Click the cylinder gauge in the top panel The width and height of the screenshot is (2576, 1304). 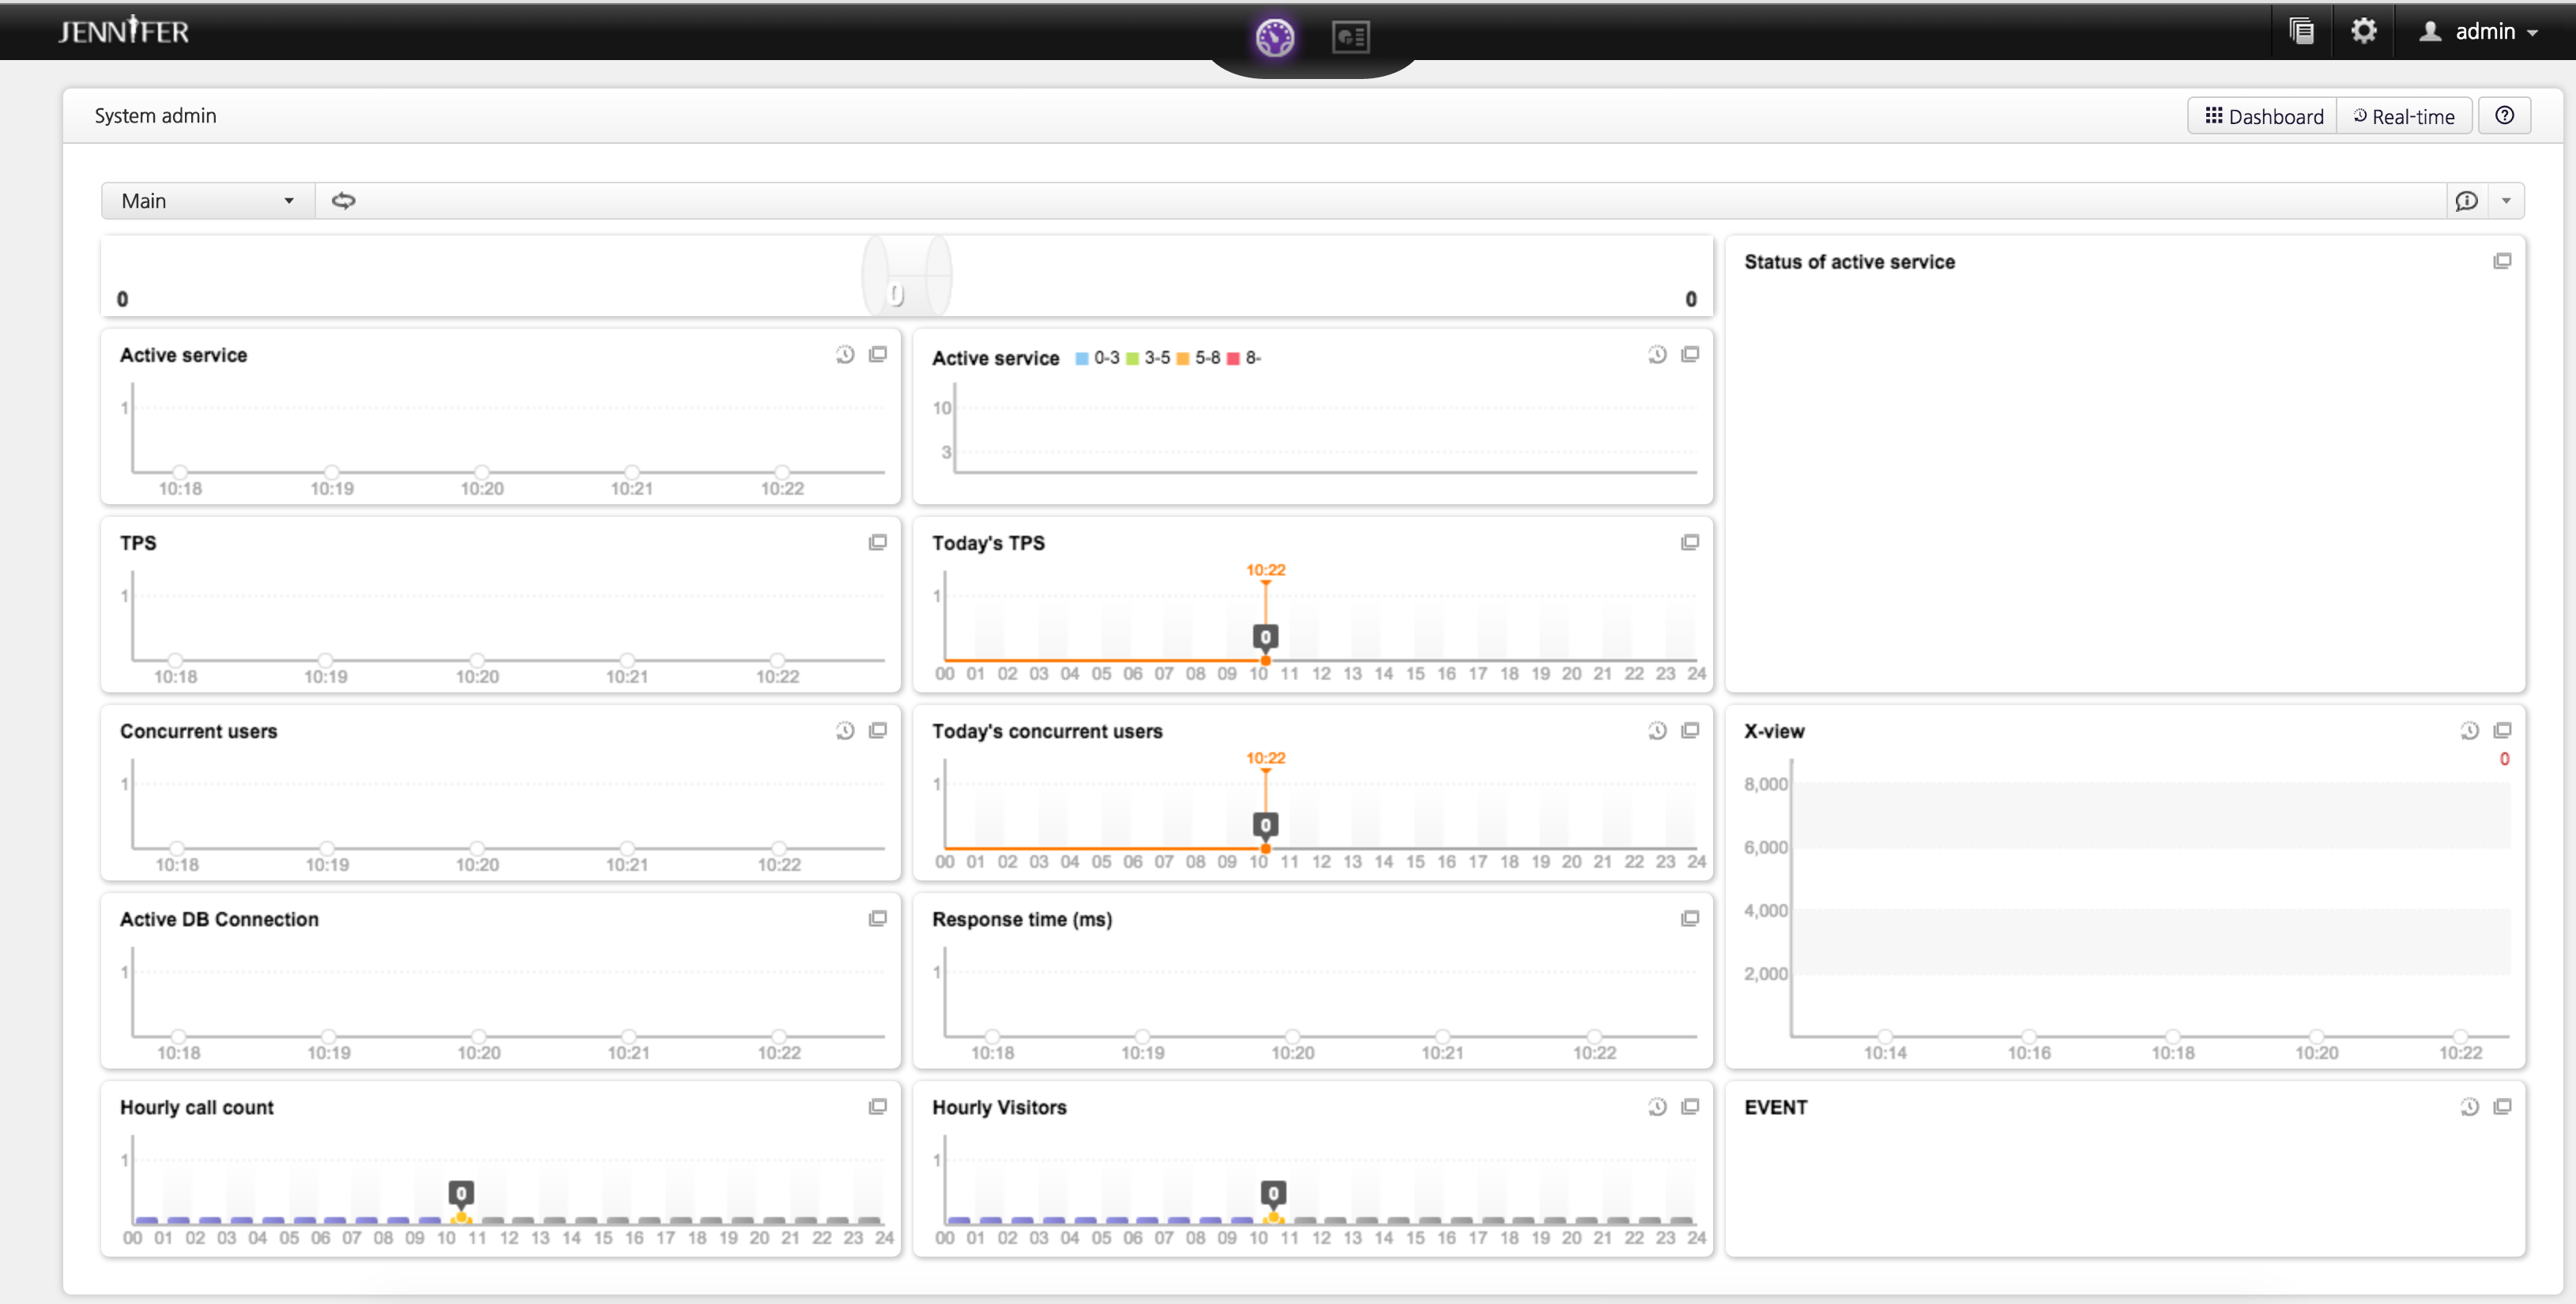coord(906,276)
